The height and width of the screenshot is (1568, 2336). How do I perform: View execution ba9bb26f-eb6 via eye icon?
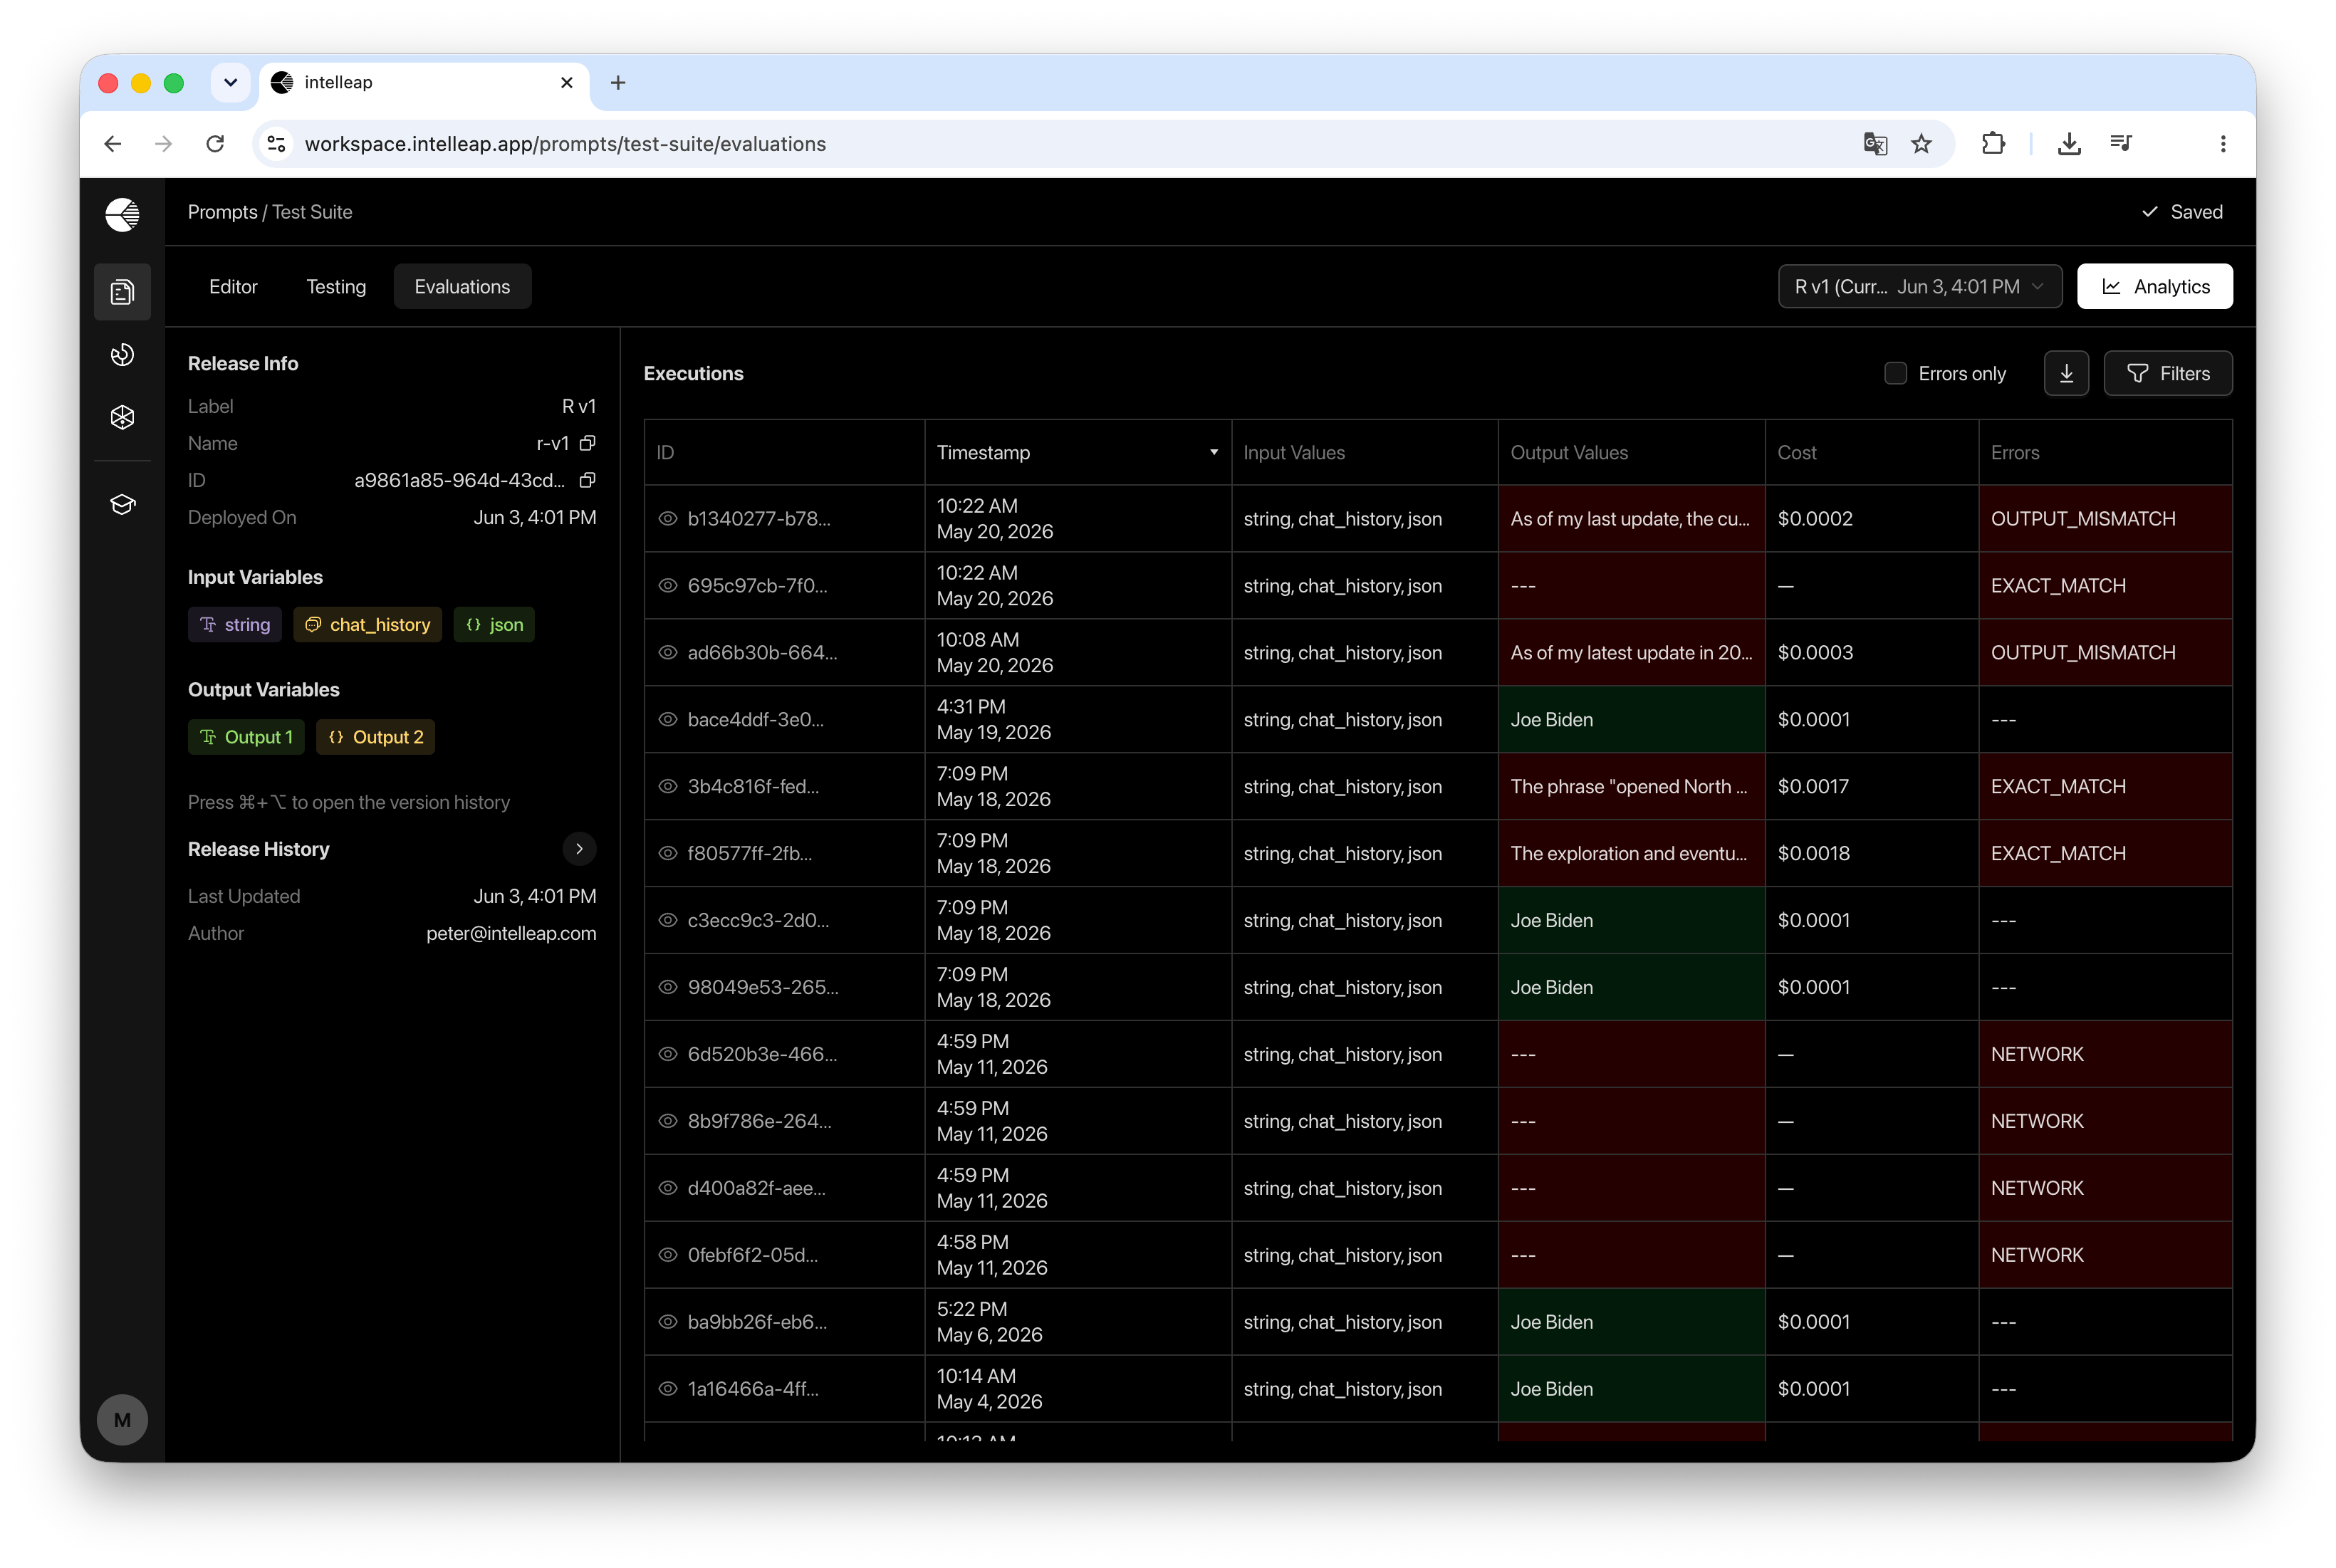[668, 1322]
